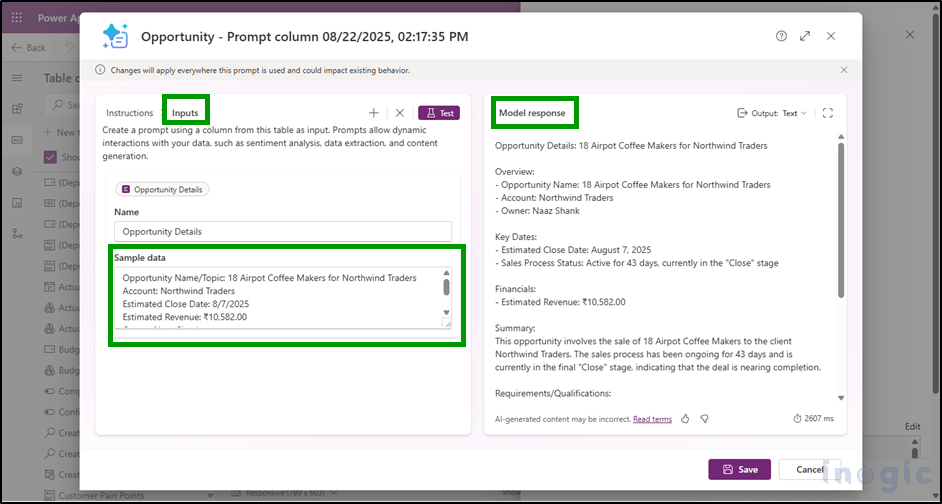Click into the Sample data text area
This screenshot has height=504, width=942.
pos(283,297)
